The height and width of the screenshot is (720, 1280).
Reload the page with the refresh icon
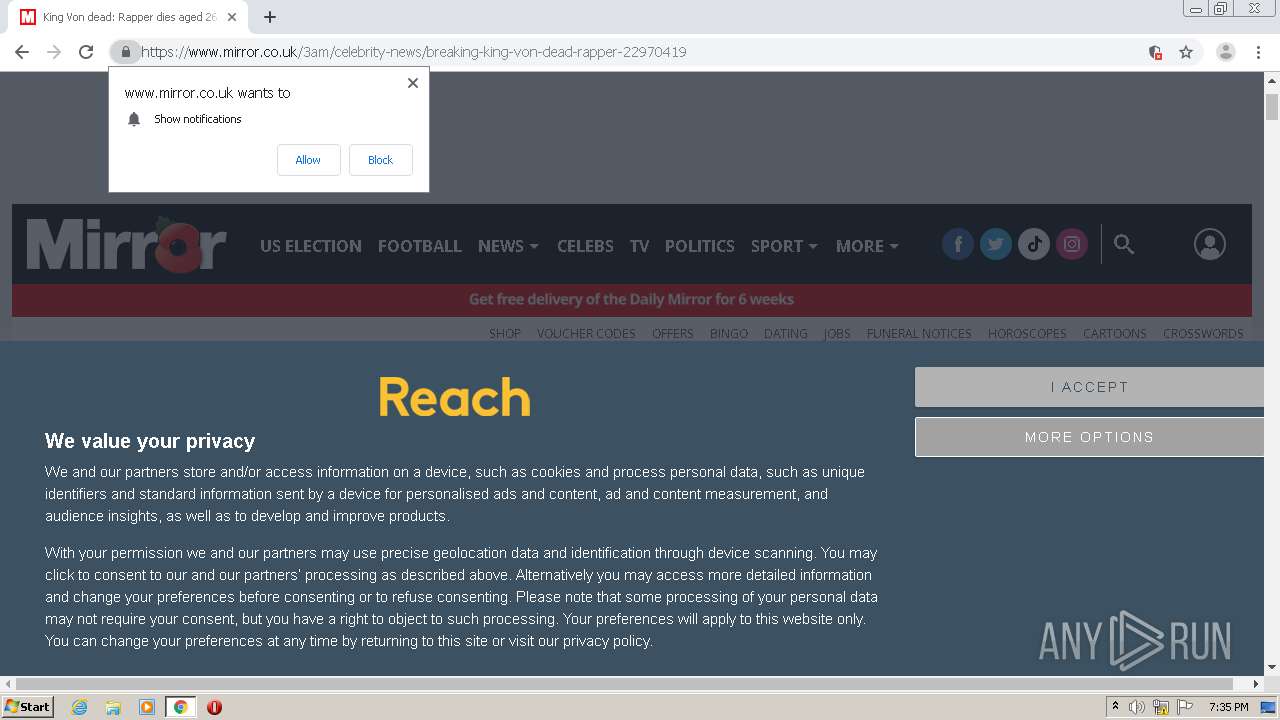tap(86, 52)
